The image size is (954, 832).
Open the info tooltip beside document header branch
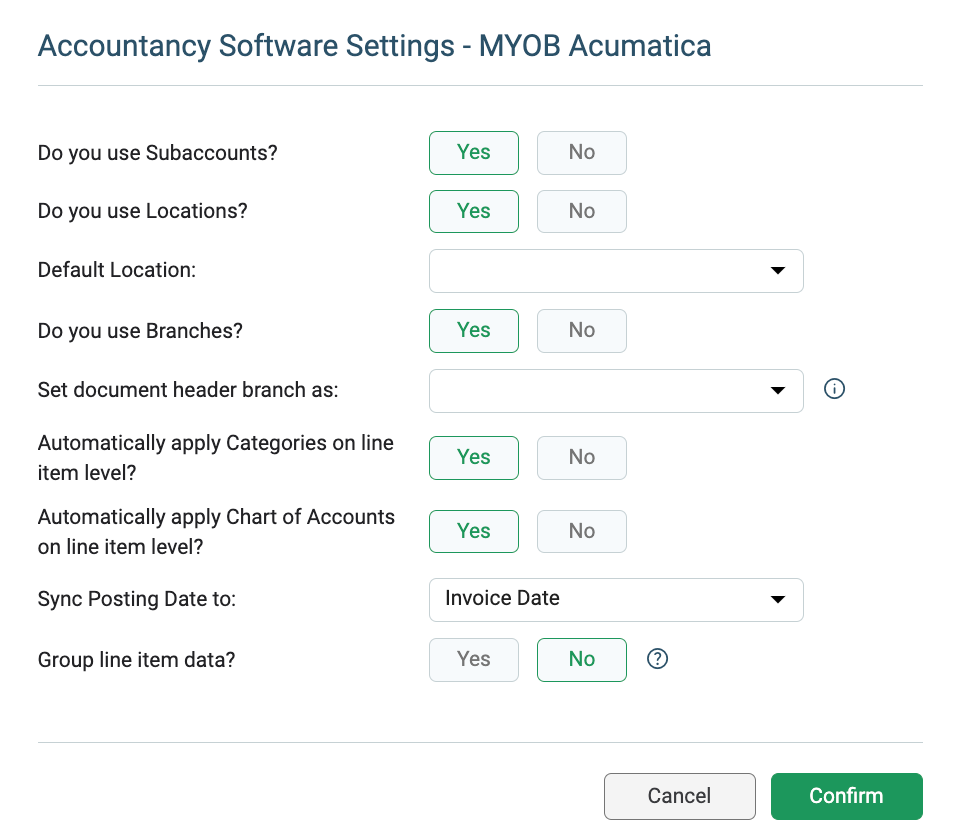(x=834, y=389)
